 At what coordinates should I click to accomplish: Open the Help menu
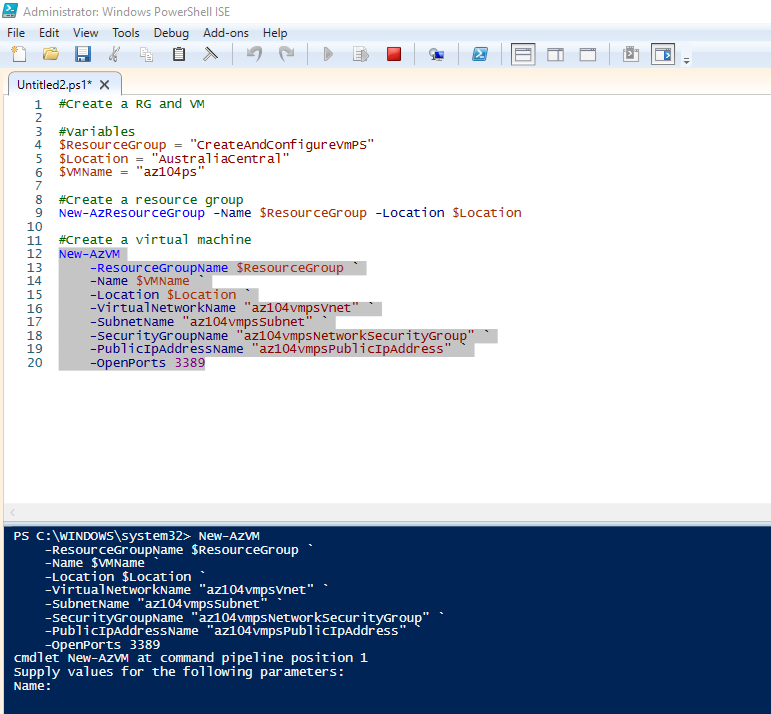[275, 33]
